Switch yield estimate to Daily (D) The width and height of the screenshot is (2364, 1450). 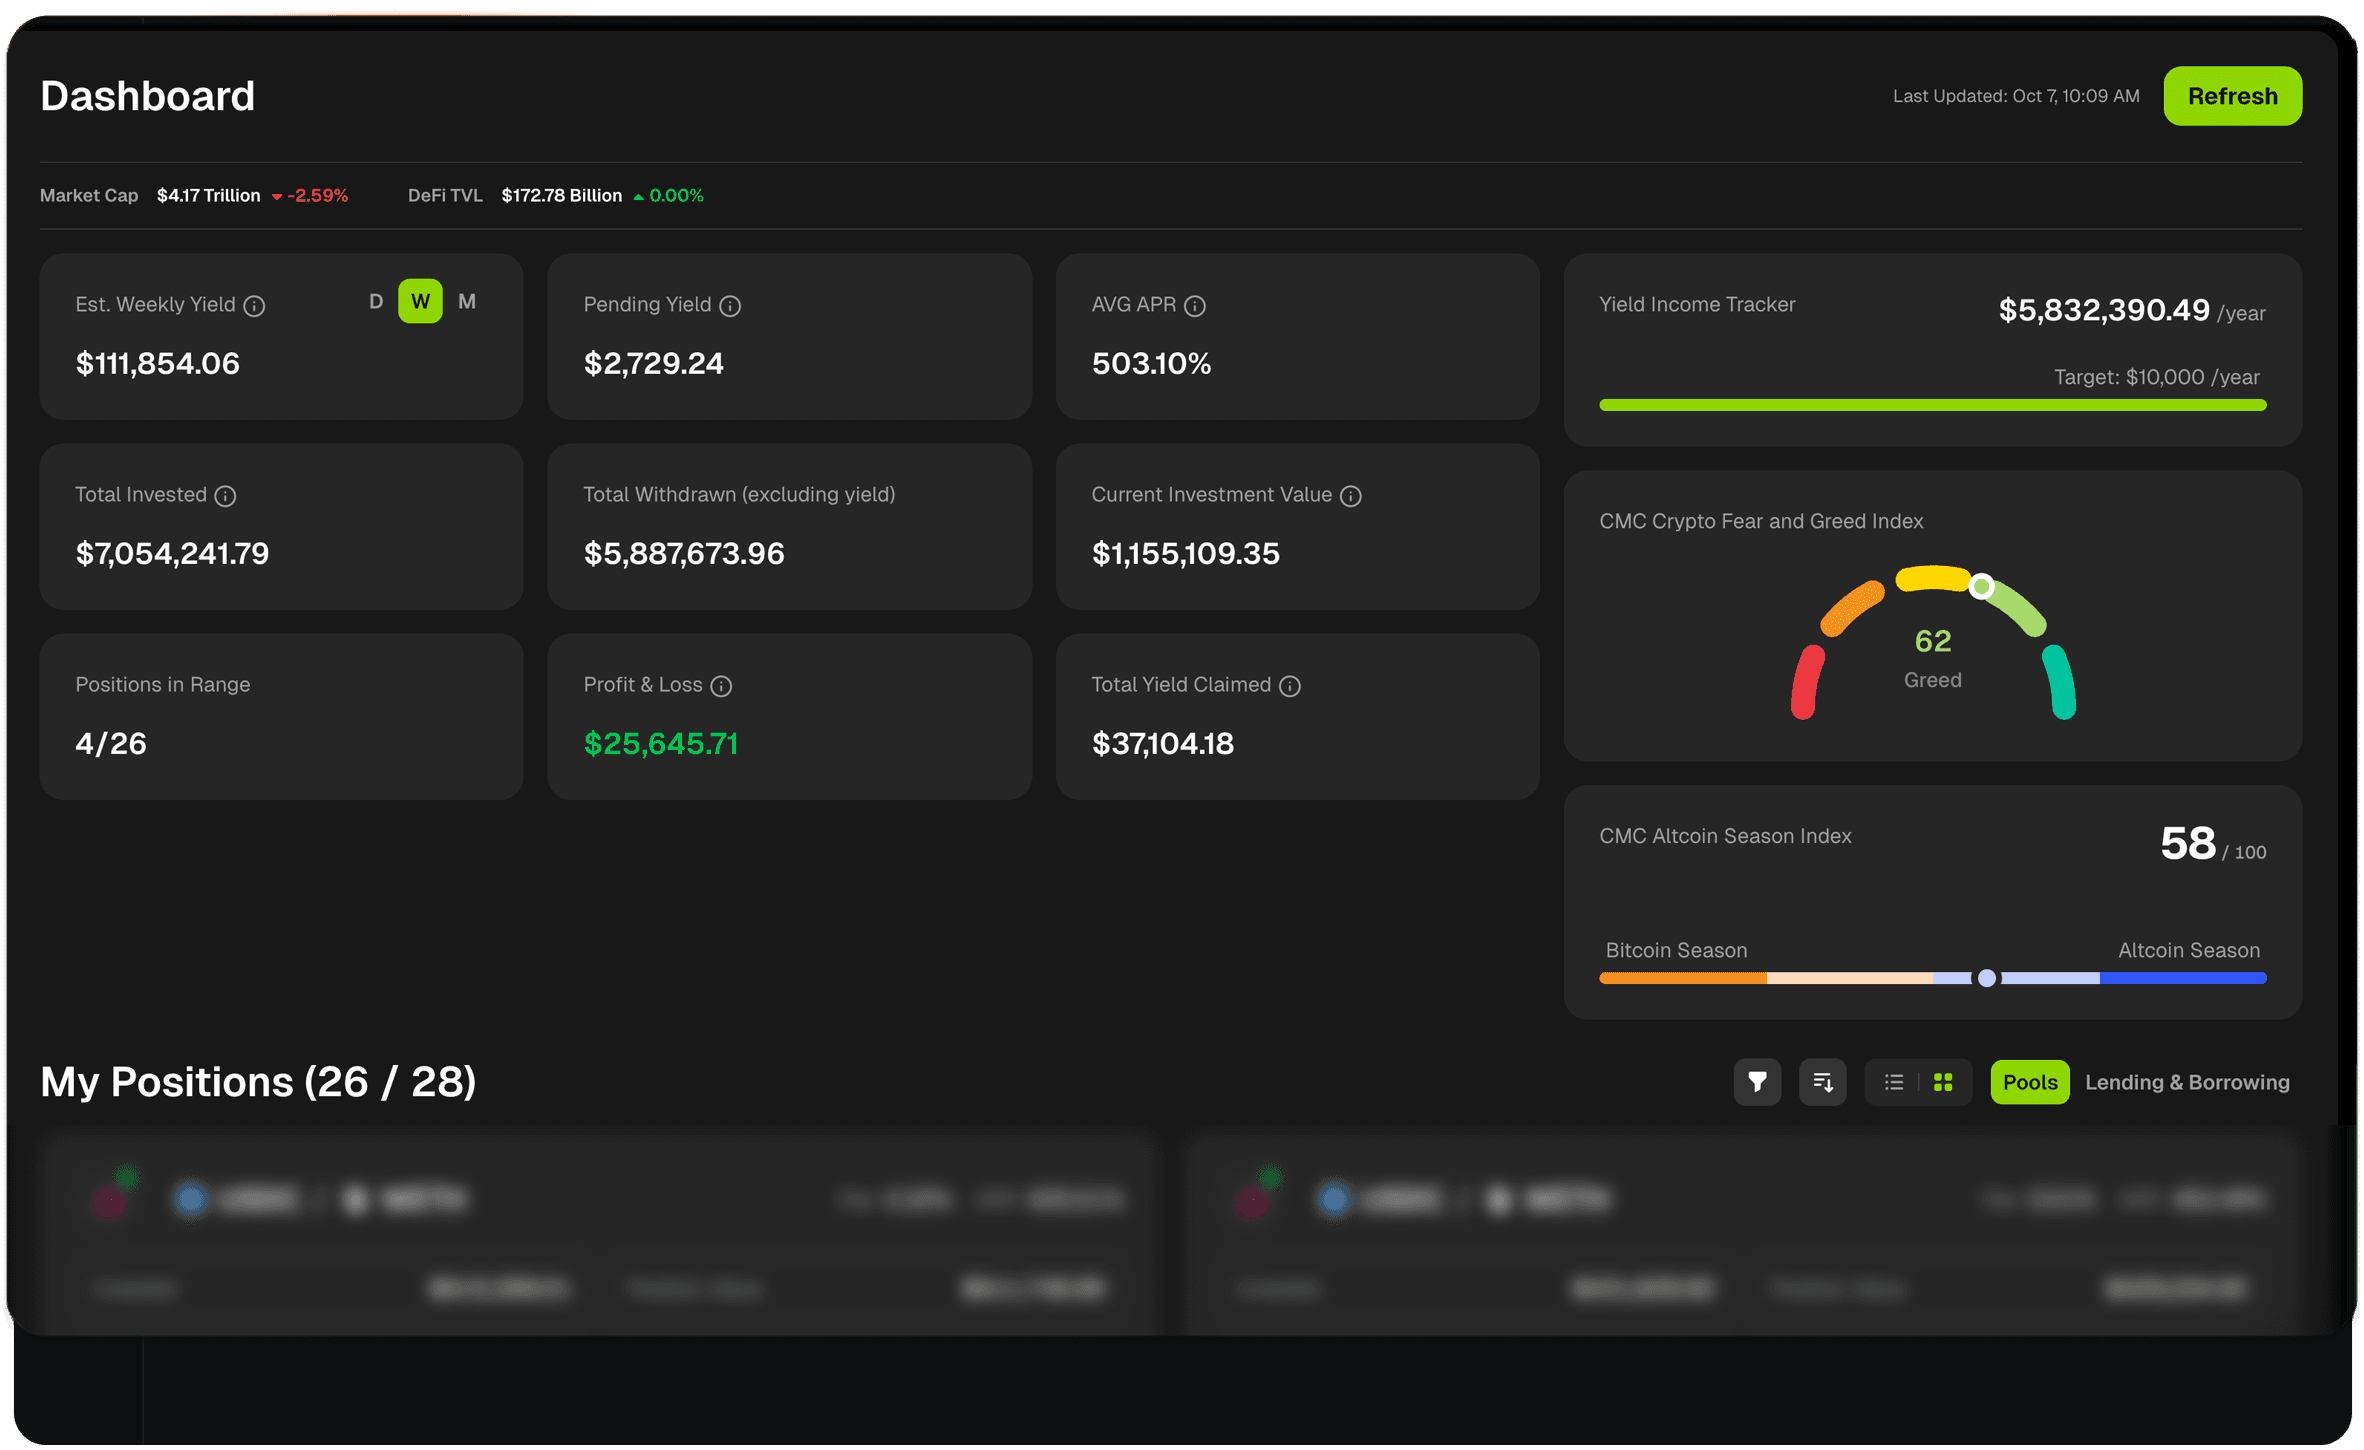(376, 302)
